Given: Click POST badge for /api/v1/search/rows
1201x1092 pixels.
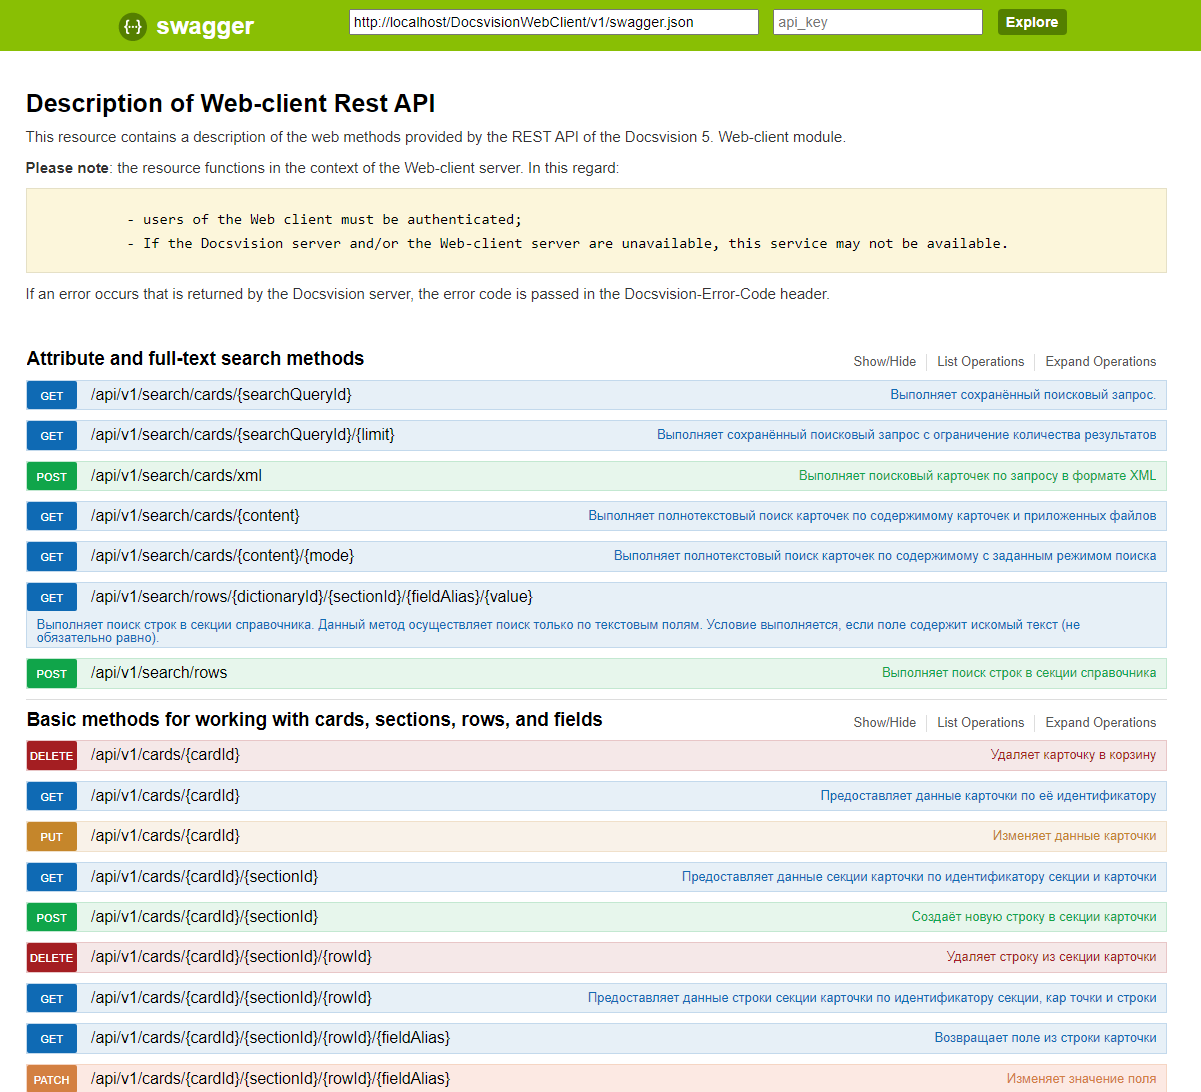Looking at the screenshot, I should [x=52, y=674].
